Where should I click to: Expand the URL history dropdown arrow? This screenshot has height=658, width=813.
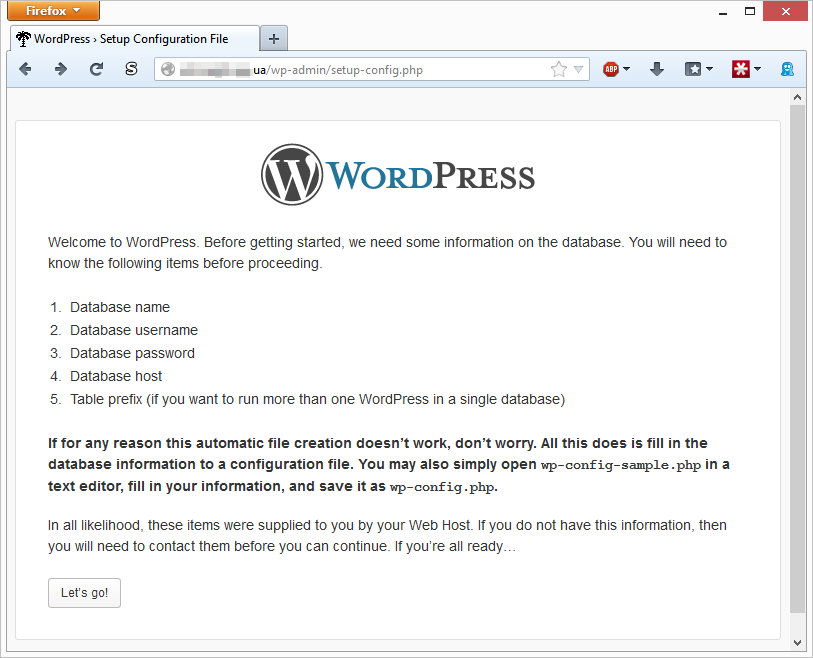coord(579,69)
